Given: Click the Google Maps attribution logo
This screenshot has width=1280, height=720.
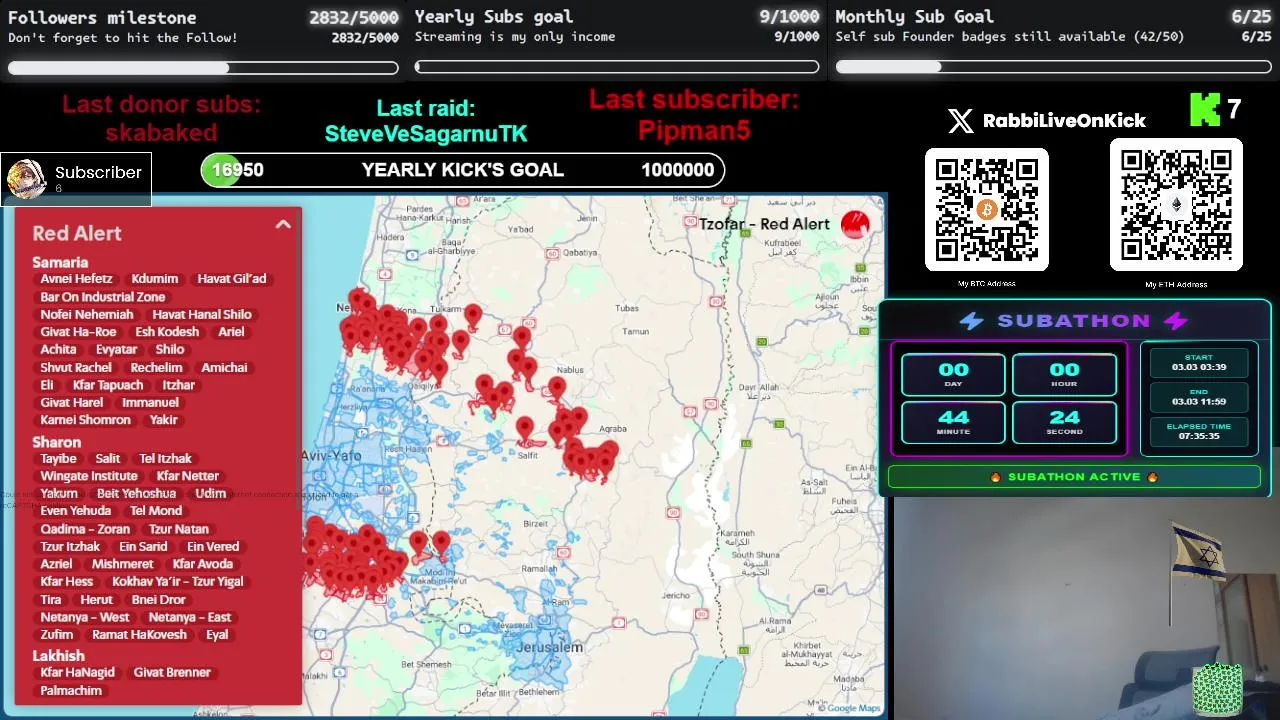Looking at the screenshot, I should tap(849, 708).
